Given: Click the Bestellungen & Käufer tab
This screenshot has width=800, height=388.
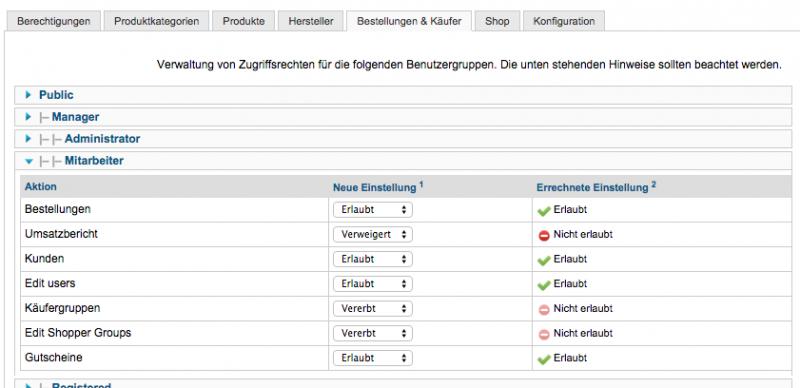Looking at the screenshot, I should tap(409, 21).
